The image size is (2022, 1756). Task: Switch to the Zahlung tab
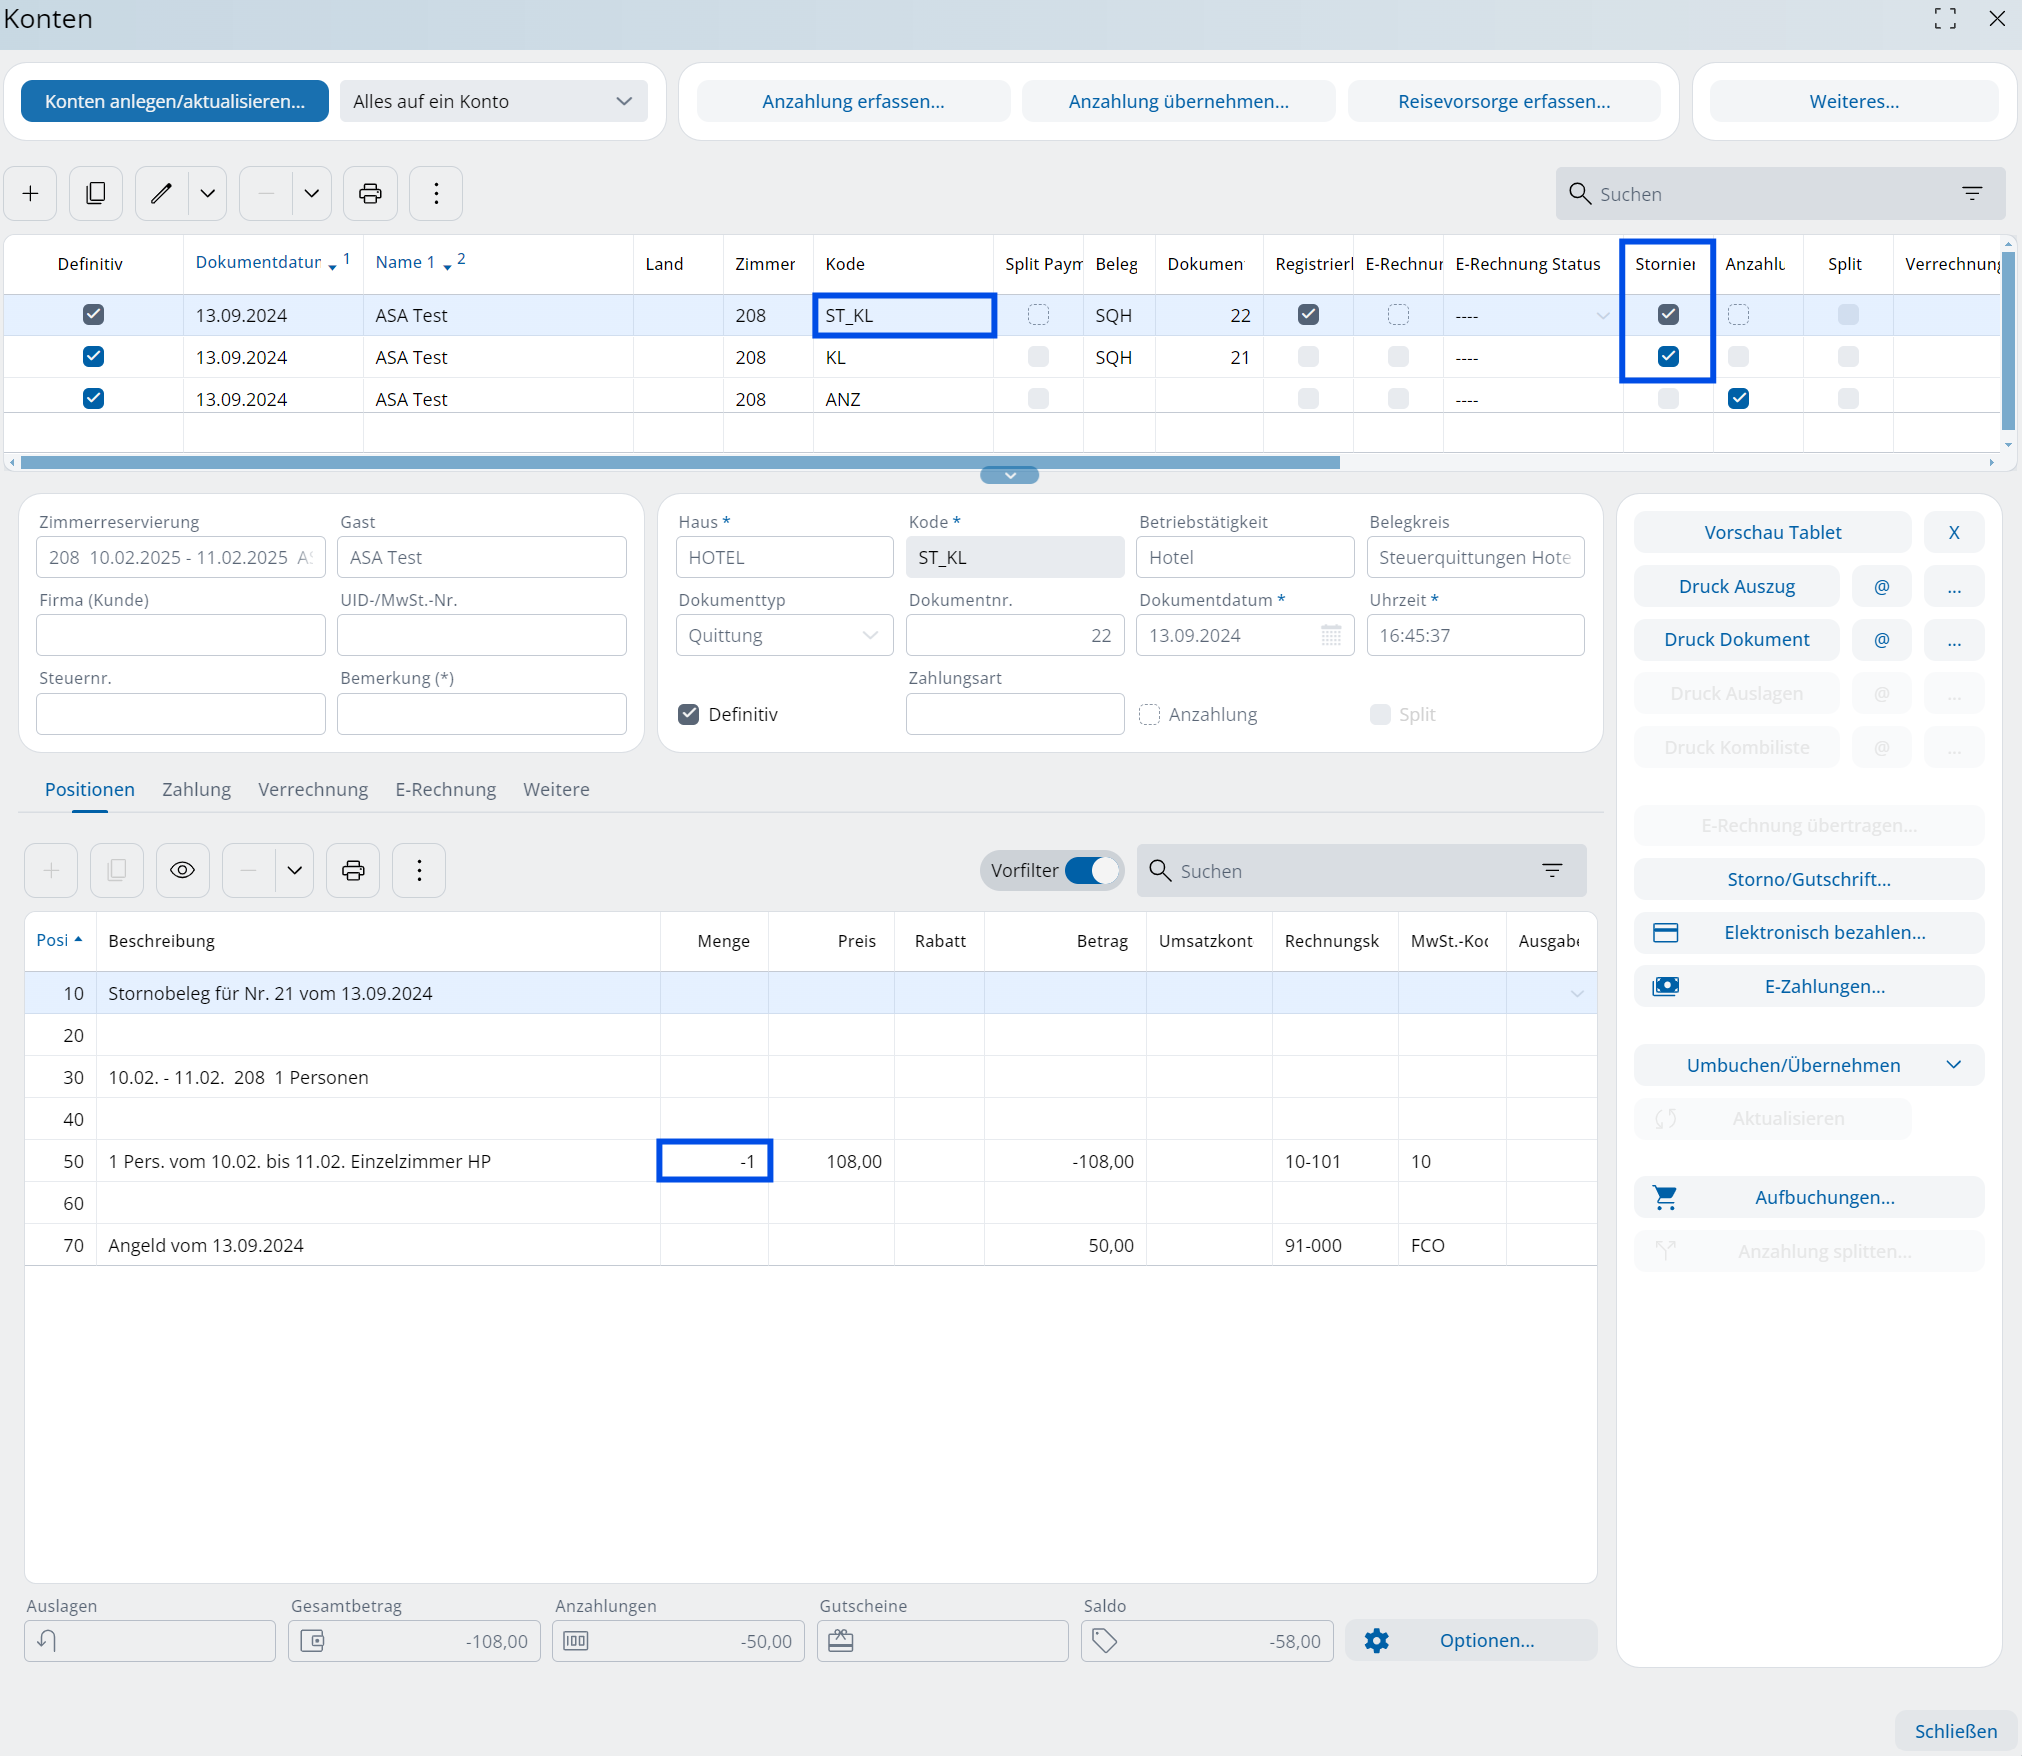(x=196, y=789)
